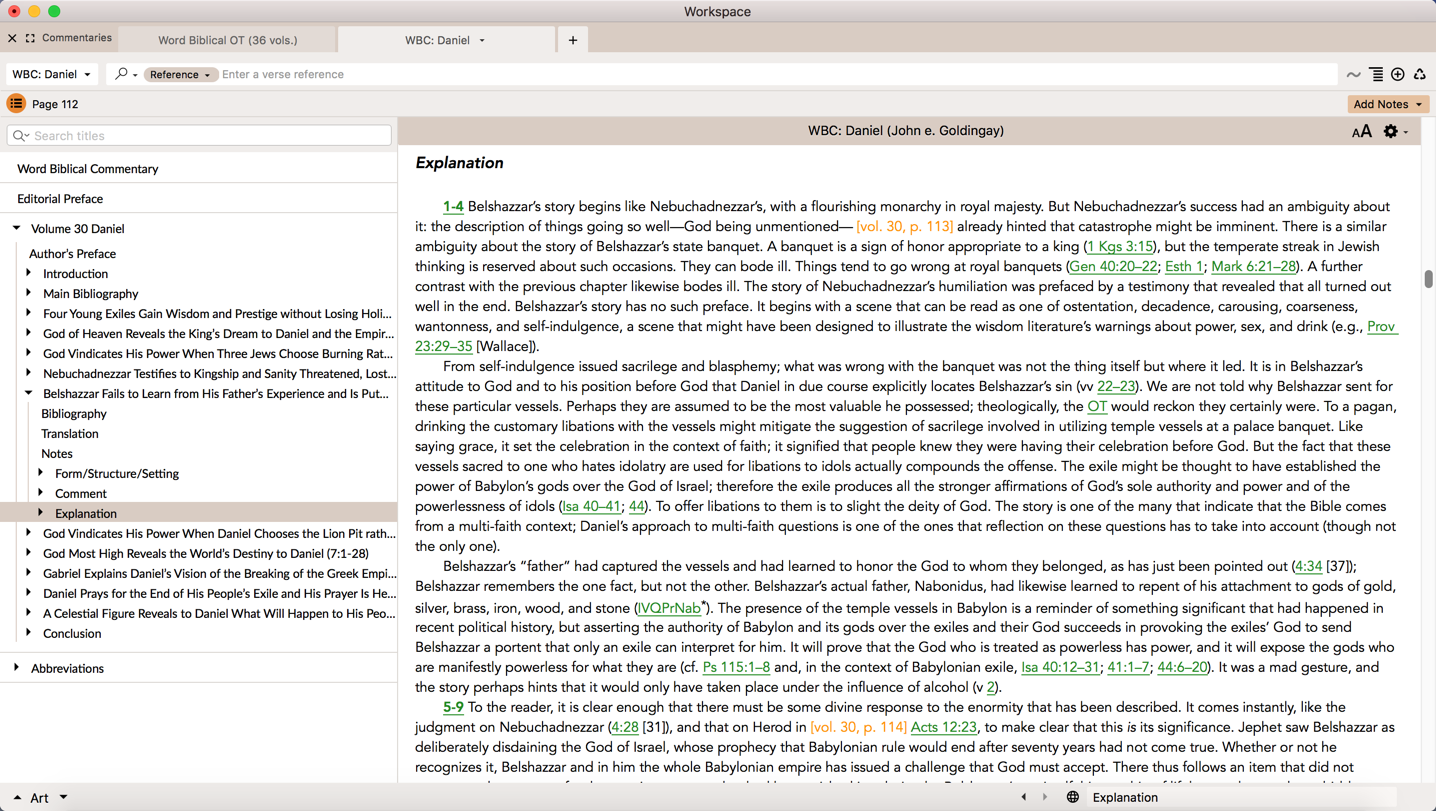Open the WBC: Daniel module dropdown

(51, 74)
